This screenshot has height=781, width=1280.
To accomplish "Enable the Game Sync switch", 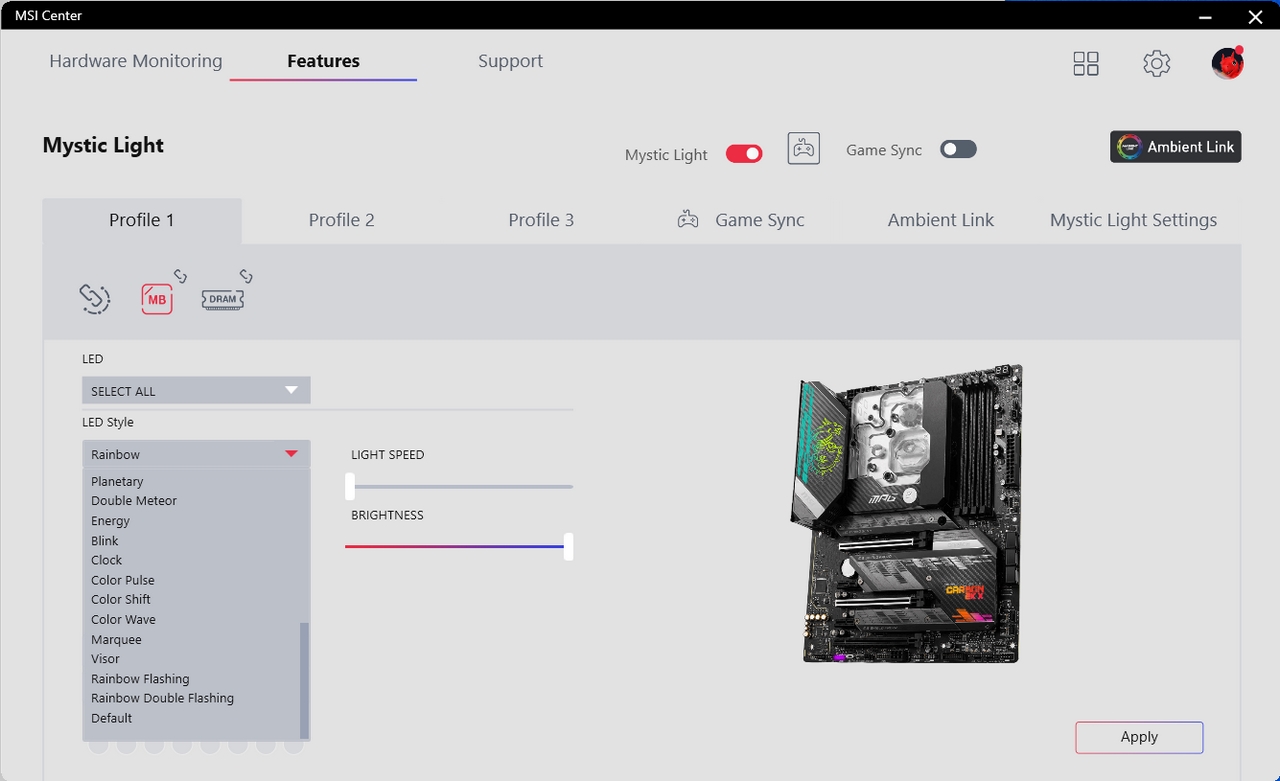I will [x=958, y=149].
